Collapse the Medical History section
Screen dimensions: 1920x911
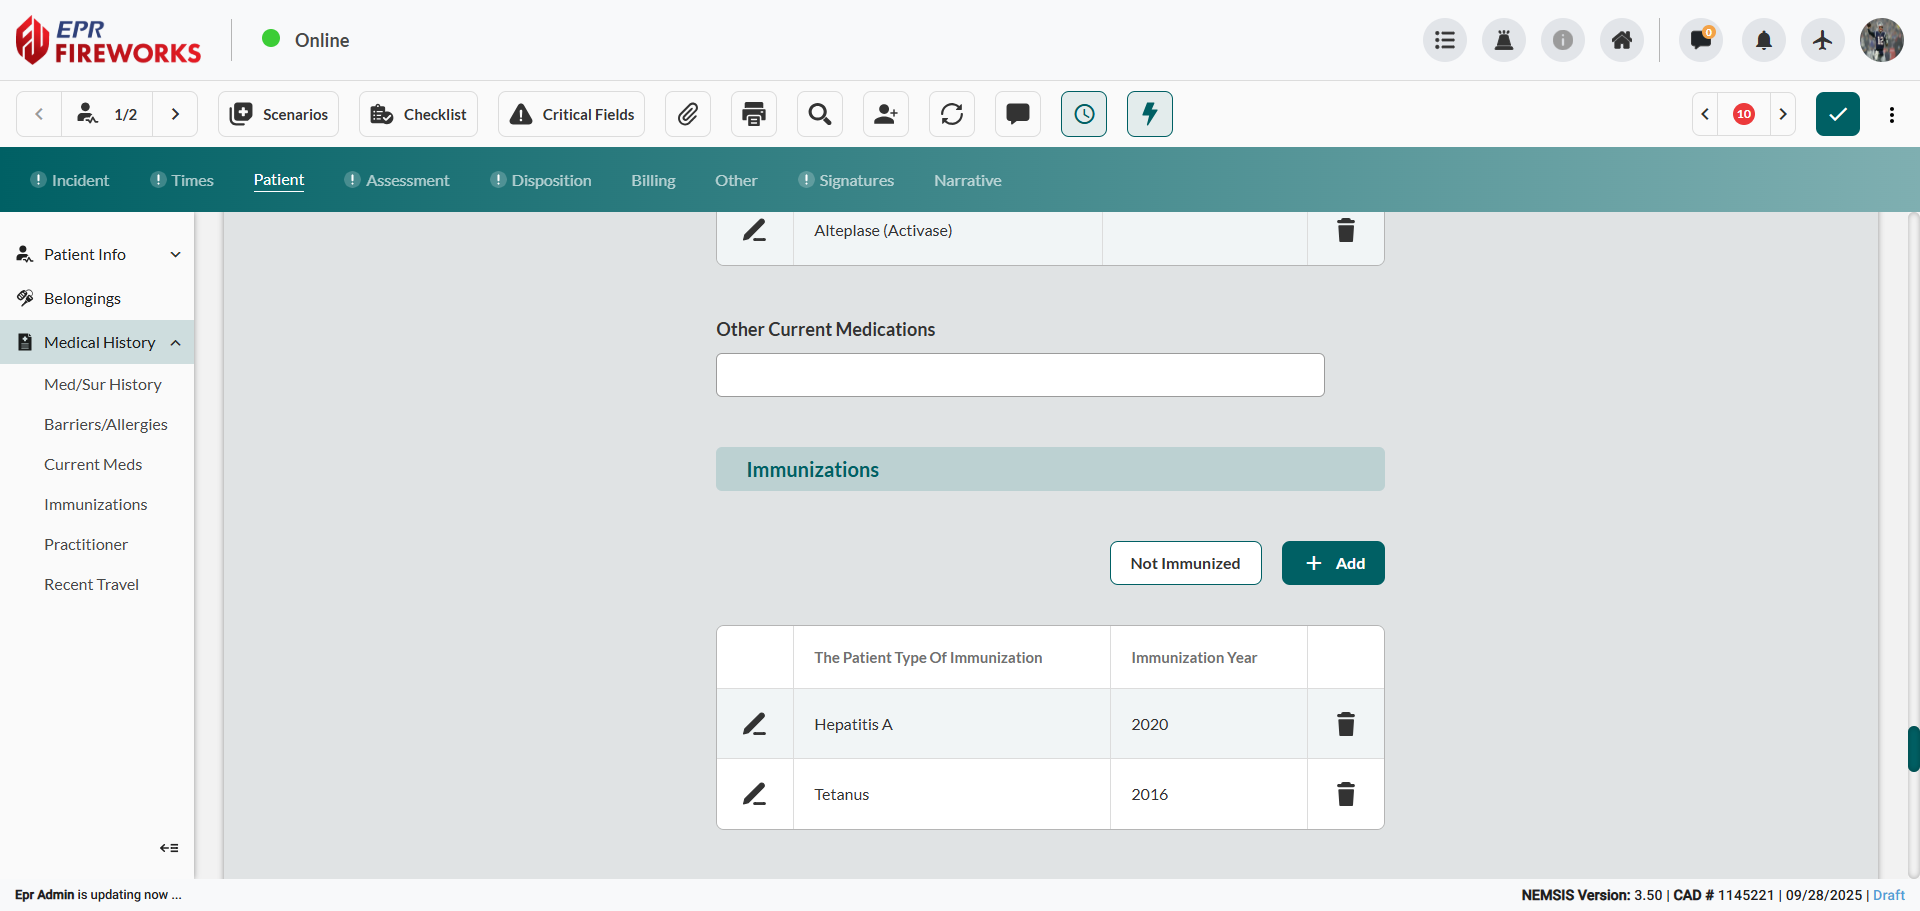(x=176, y=343)
